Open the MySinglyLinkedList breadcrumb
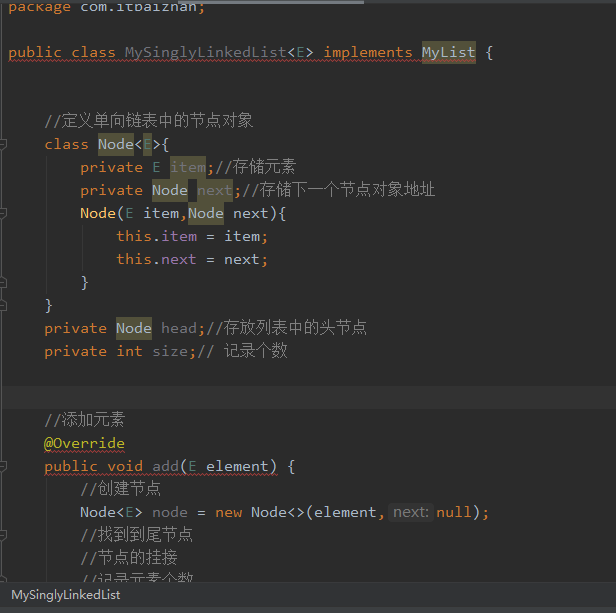 pyautogui.click(x=66, y=595)
